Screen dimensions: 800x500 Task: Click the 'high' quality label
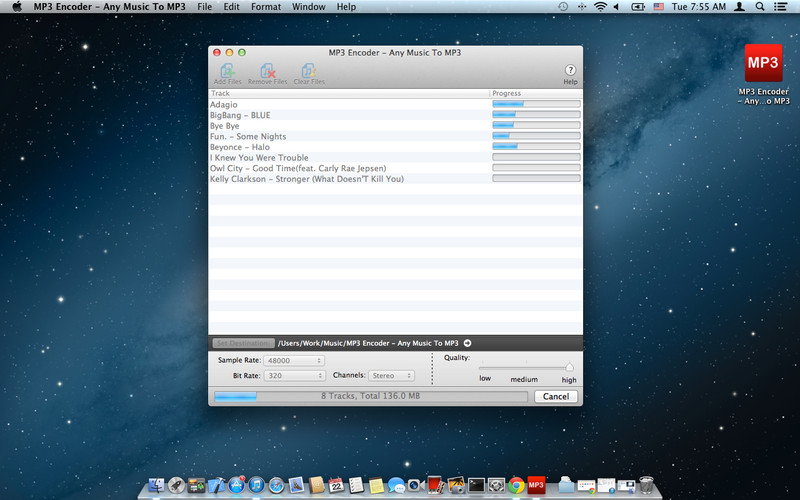coord(569,380)
